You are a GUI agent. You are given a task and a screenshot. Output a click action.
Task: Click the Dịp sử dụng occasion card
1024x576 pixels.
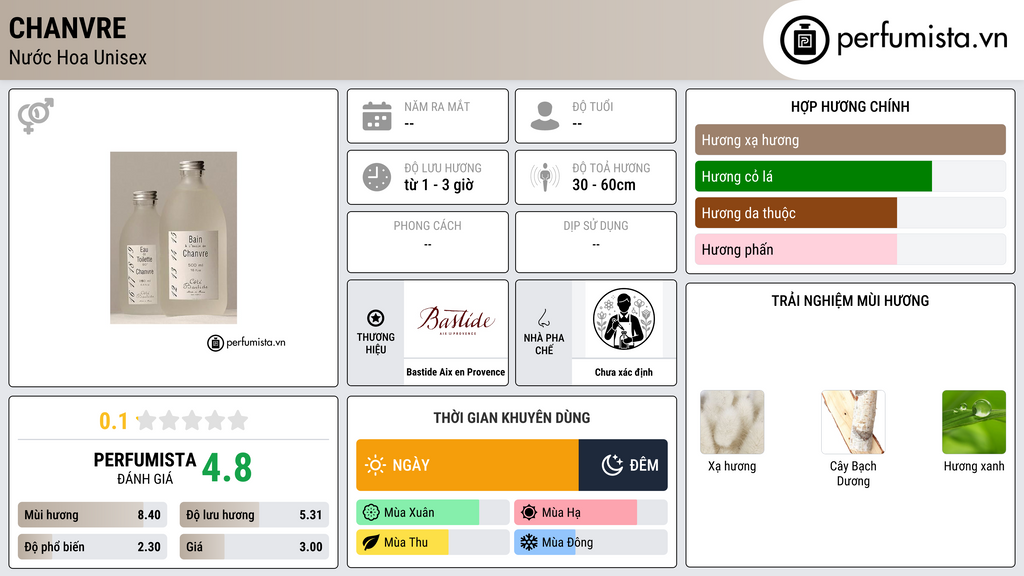pos(596,242)
